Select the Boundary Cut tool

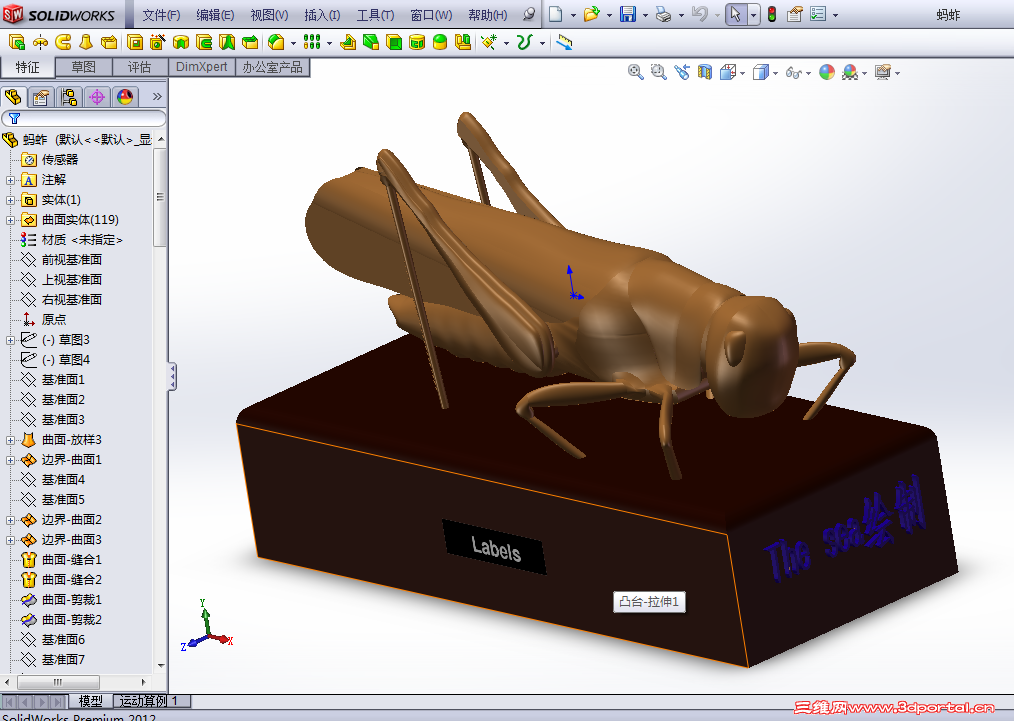pyautogui.click(x=250, y=43)
